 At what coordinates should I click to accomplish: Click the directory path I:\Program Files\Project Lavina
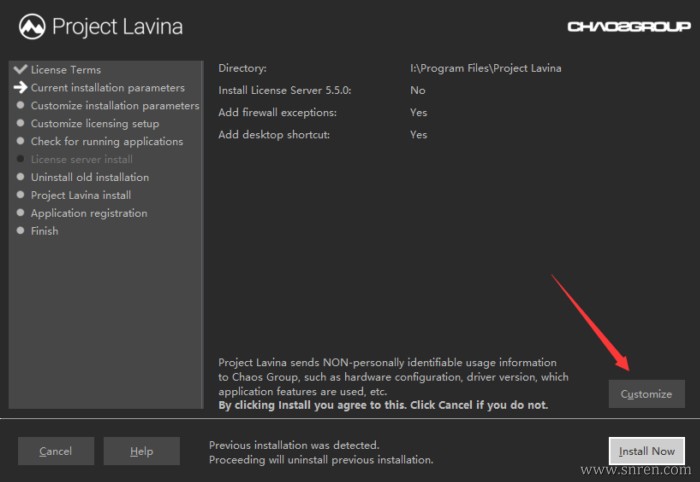[x=486, y=68]
